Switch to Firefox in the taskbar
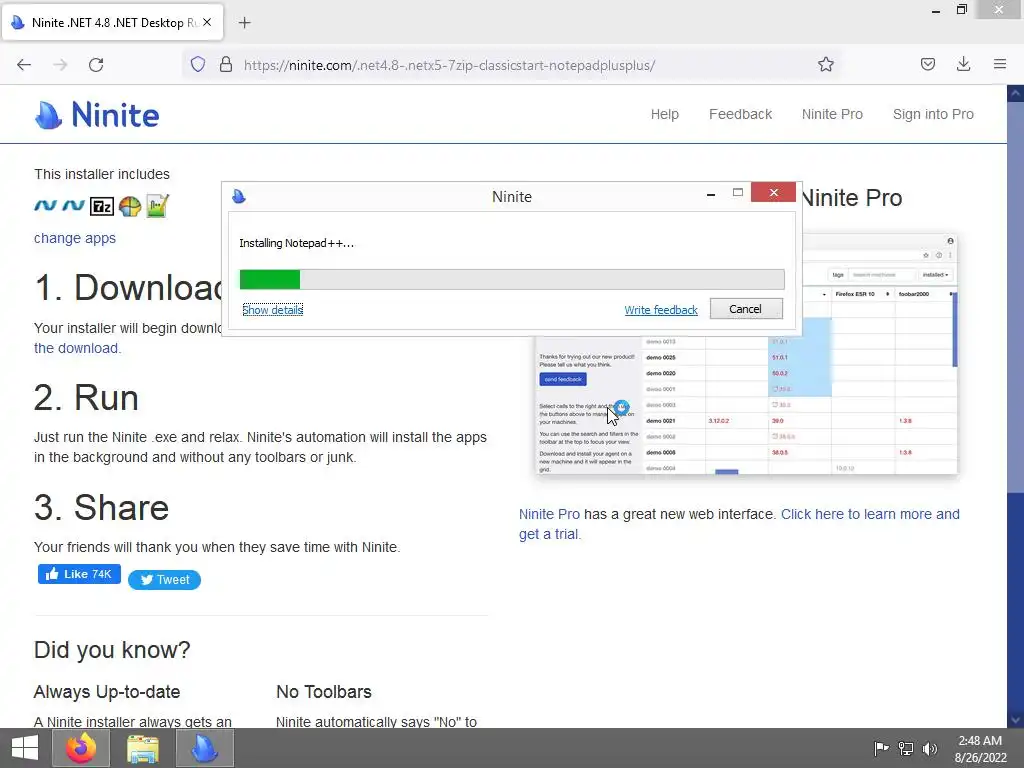Image resolution: width=1024 pixels, height=768 pixels. tap(81, 748)
